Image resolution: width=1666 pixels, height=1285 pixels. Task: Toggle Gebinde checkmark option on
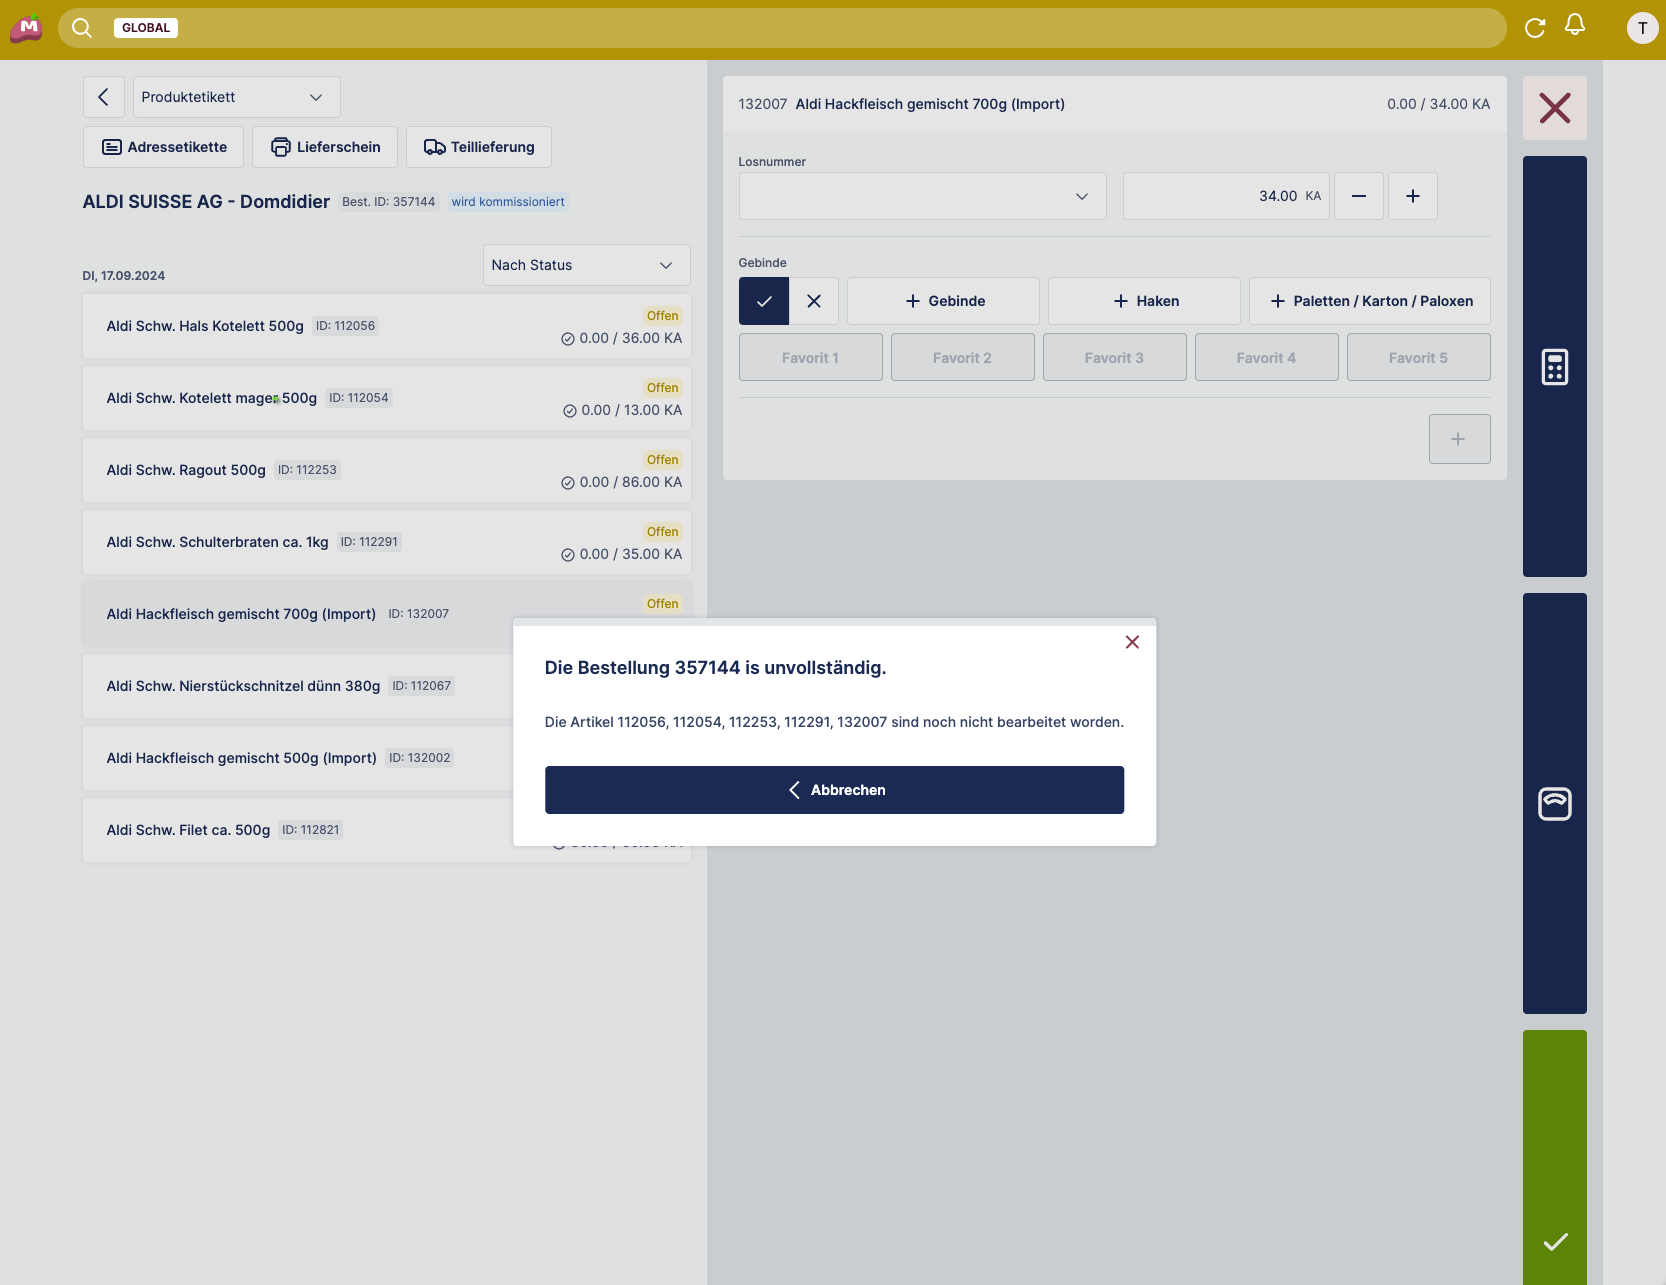pos(764,301)
